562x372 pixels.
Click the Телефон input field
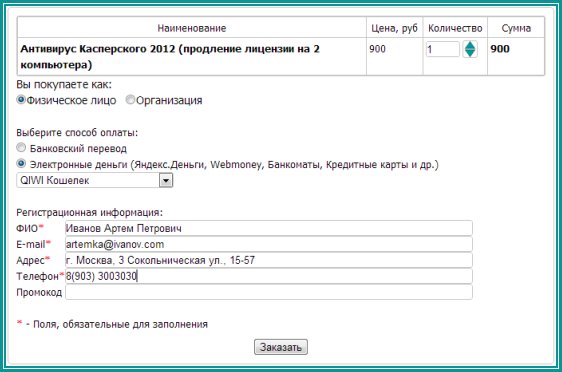[x=268, y=276]
